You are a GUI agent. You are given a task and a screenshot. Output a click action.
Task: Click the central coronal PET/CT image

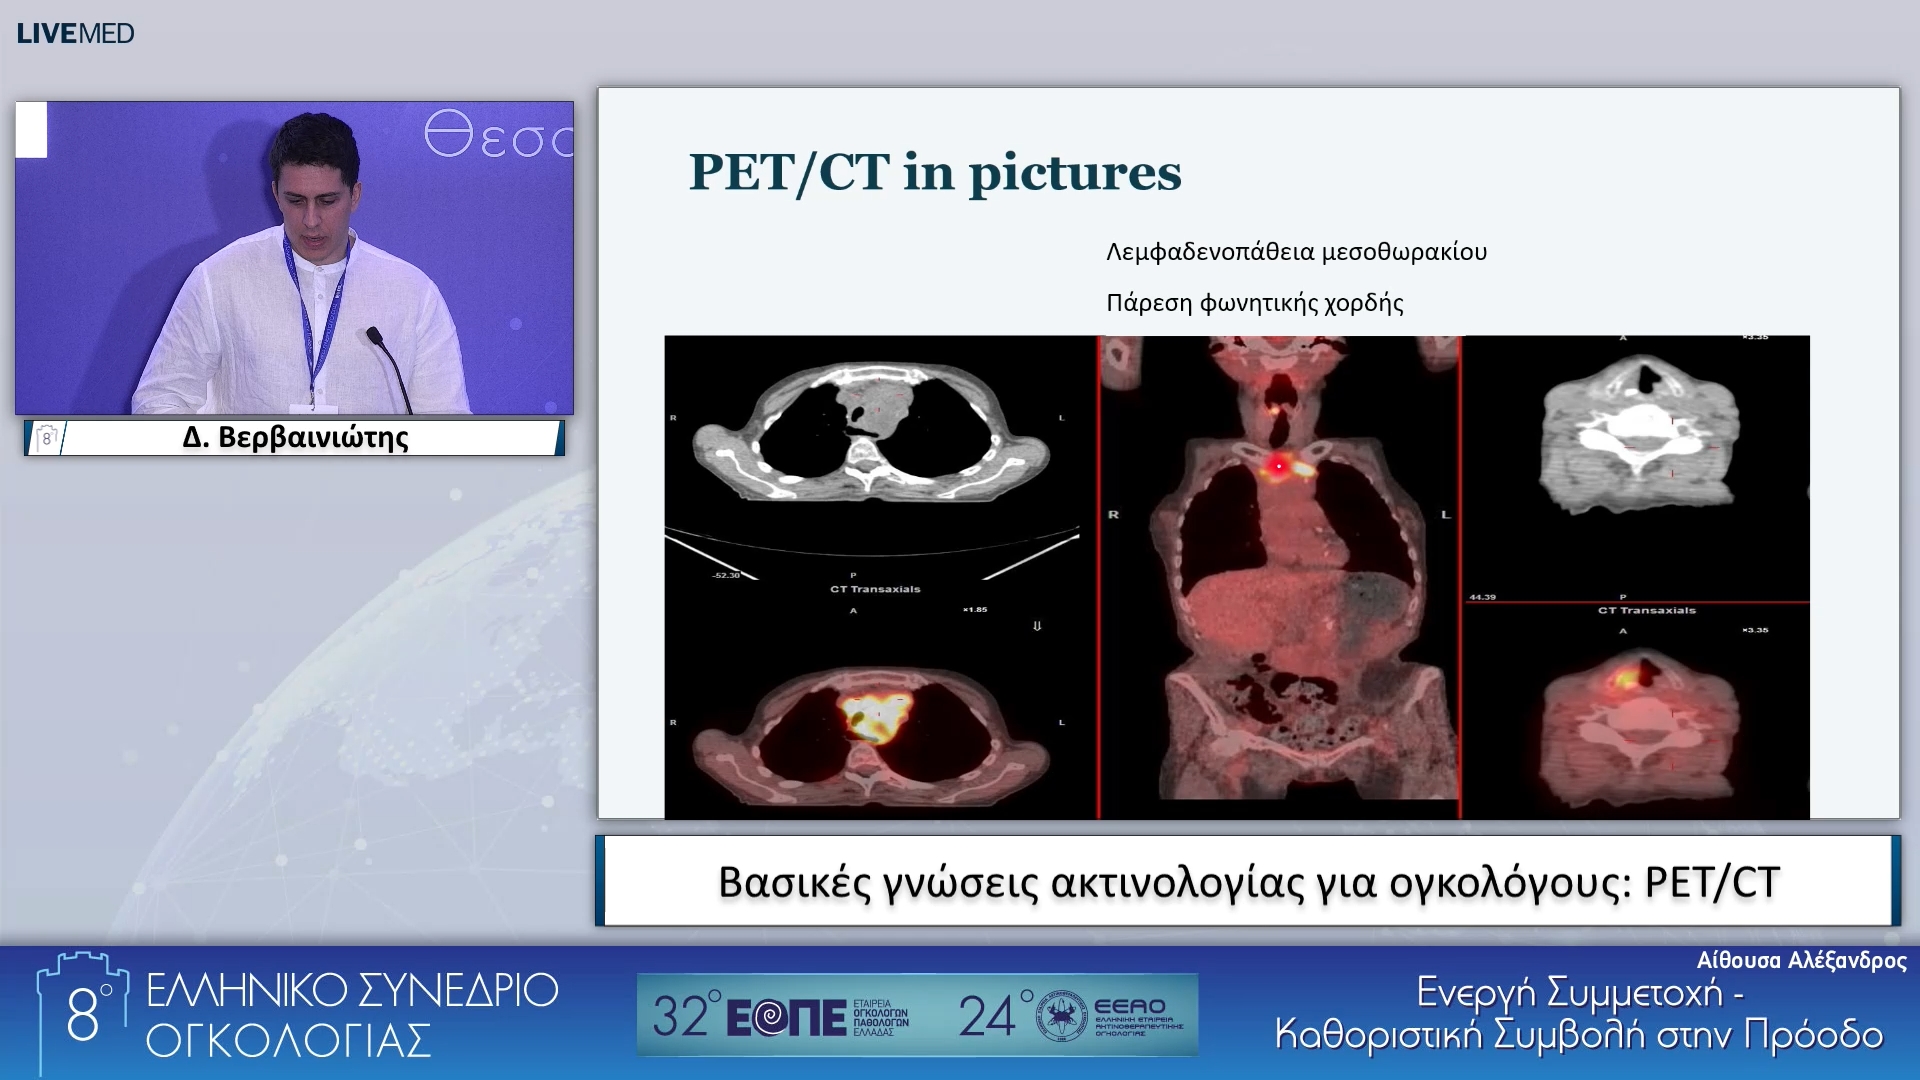click(1280, 577)
